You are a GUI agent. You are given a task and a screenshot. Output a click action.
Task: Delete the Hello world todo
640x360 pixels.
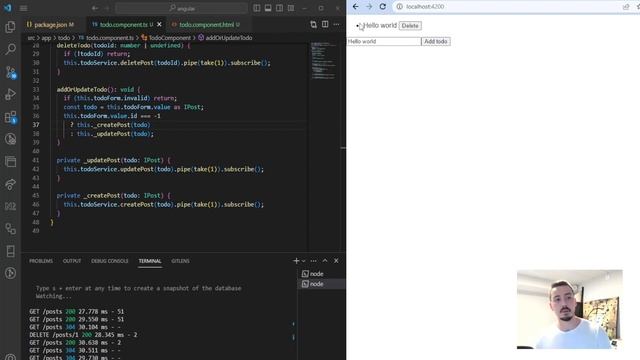410,26
